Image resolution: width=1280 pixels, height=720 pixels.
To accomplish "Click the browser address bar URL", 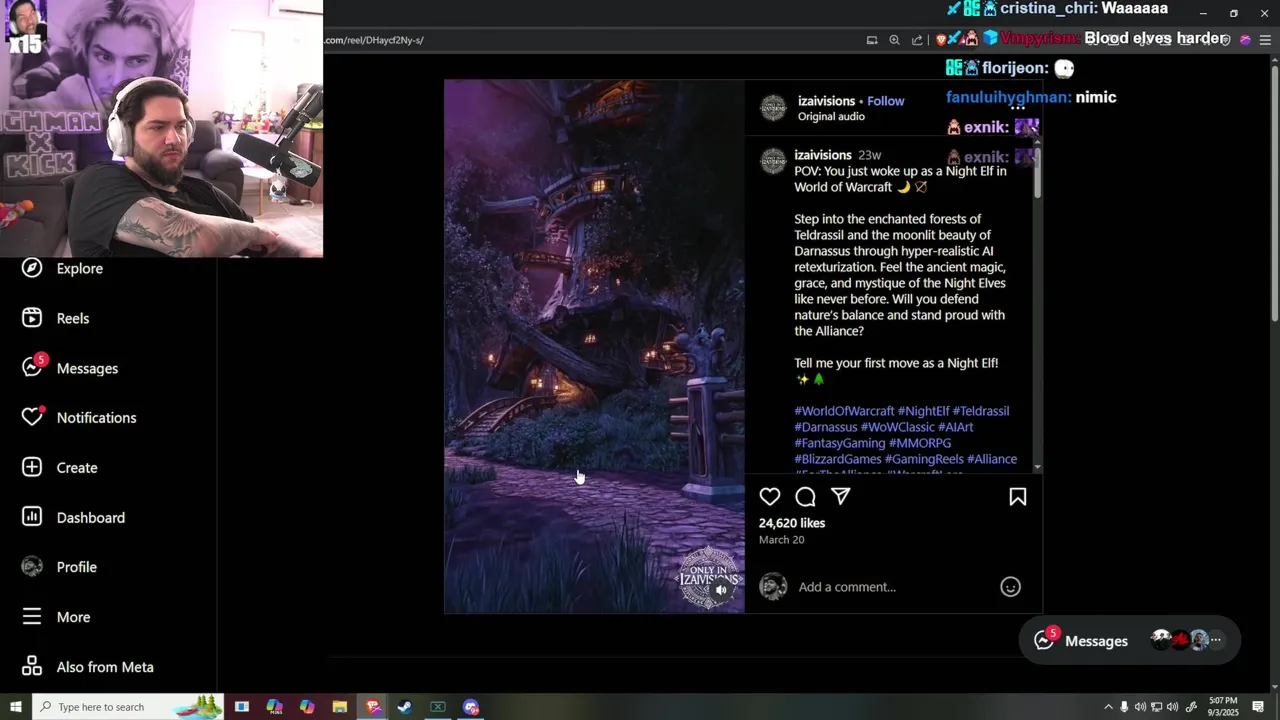I will pyautogui.click(x=374, y=40).
